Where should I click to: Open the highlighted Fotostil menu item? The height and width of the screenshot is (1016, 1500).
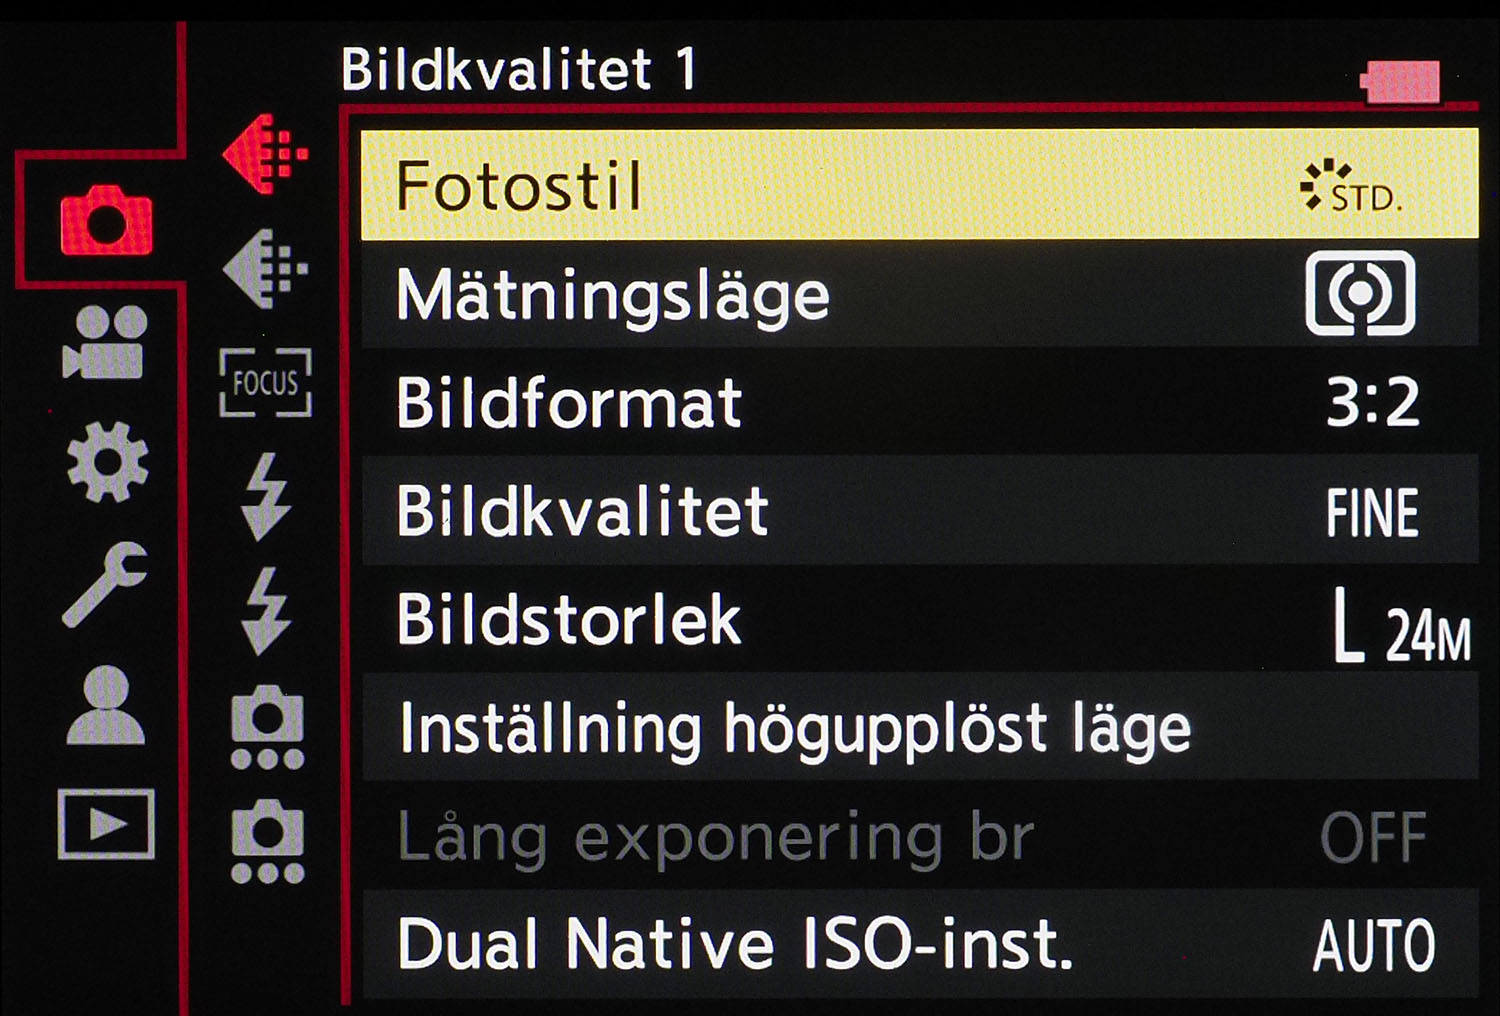click(918, 185)
